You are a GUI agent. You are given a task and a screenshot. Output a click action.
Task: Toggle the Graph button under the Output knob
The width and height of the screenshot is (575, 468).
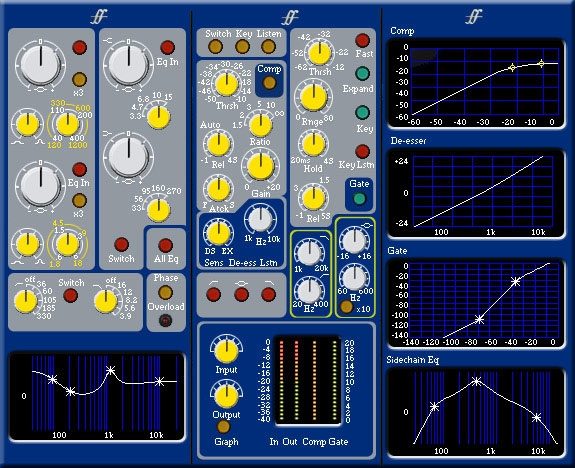223,427
